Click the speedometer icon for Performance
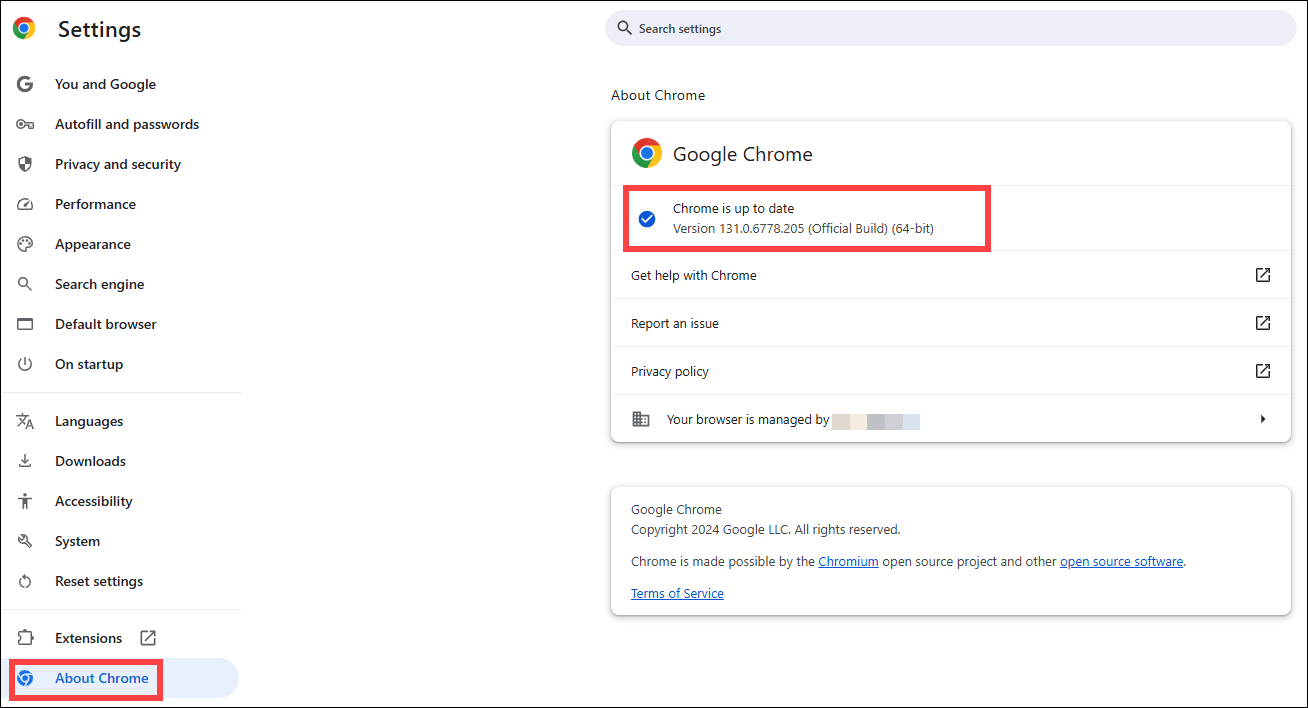 pos(25,204)
